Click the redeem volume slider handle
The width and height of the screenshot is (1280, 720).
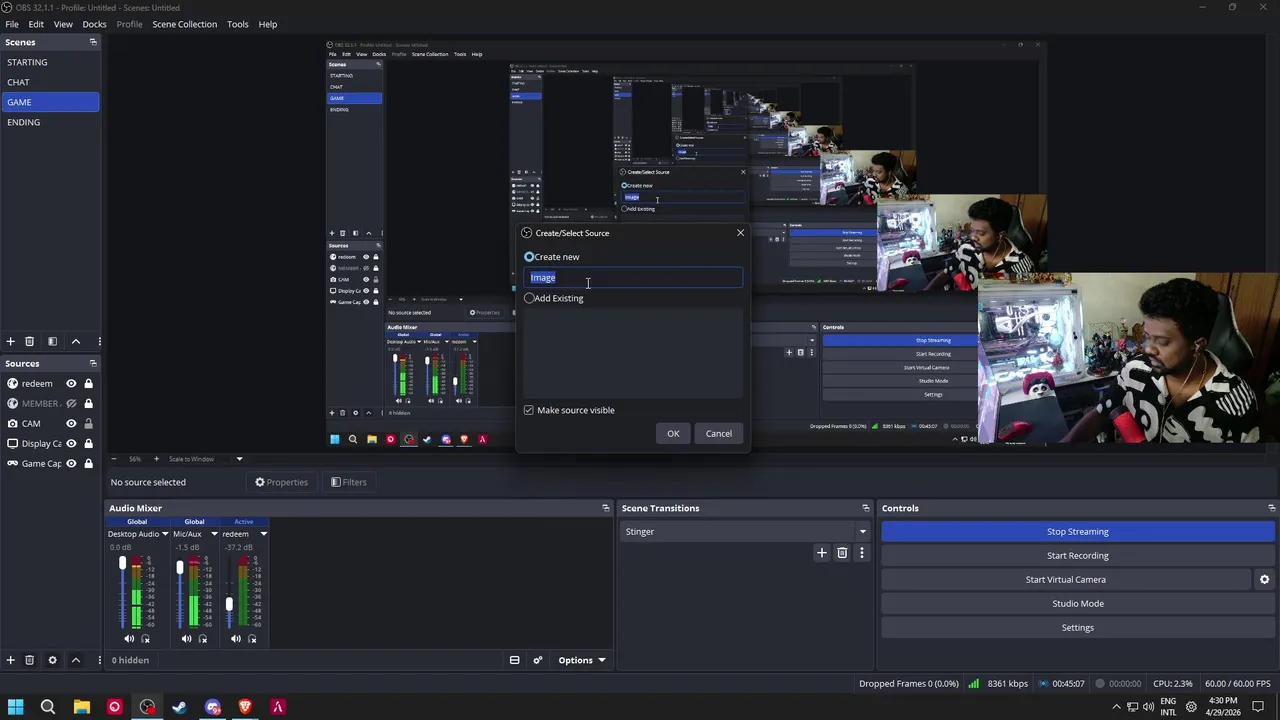[229, 604]
